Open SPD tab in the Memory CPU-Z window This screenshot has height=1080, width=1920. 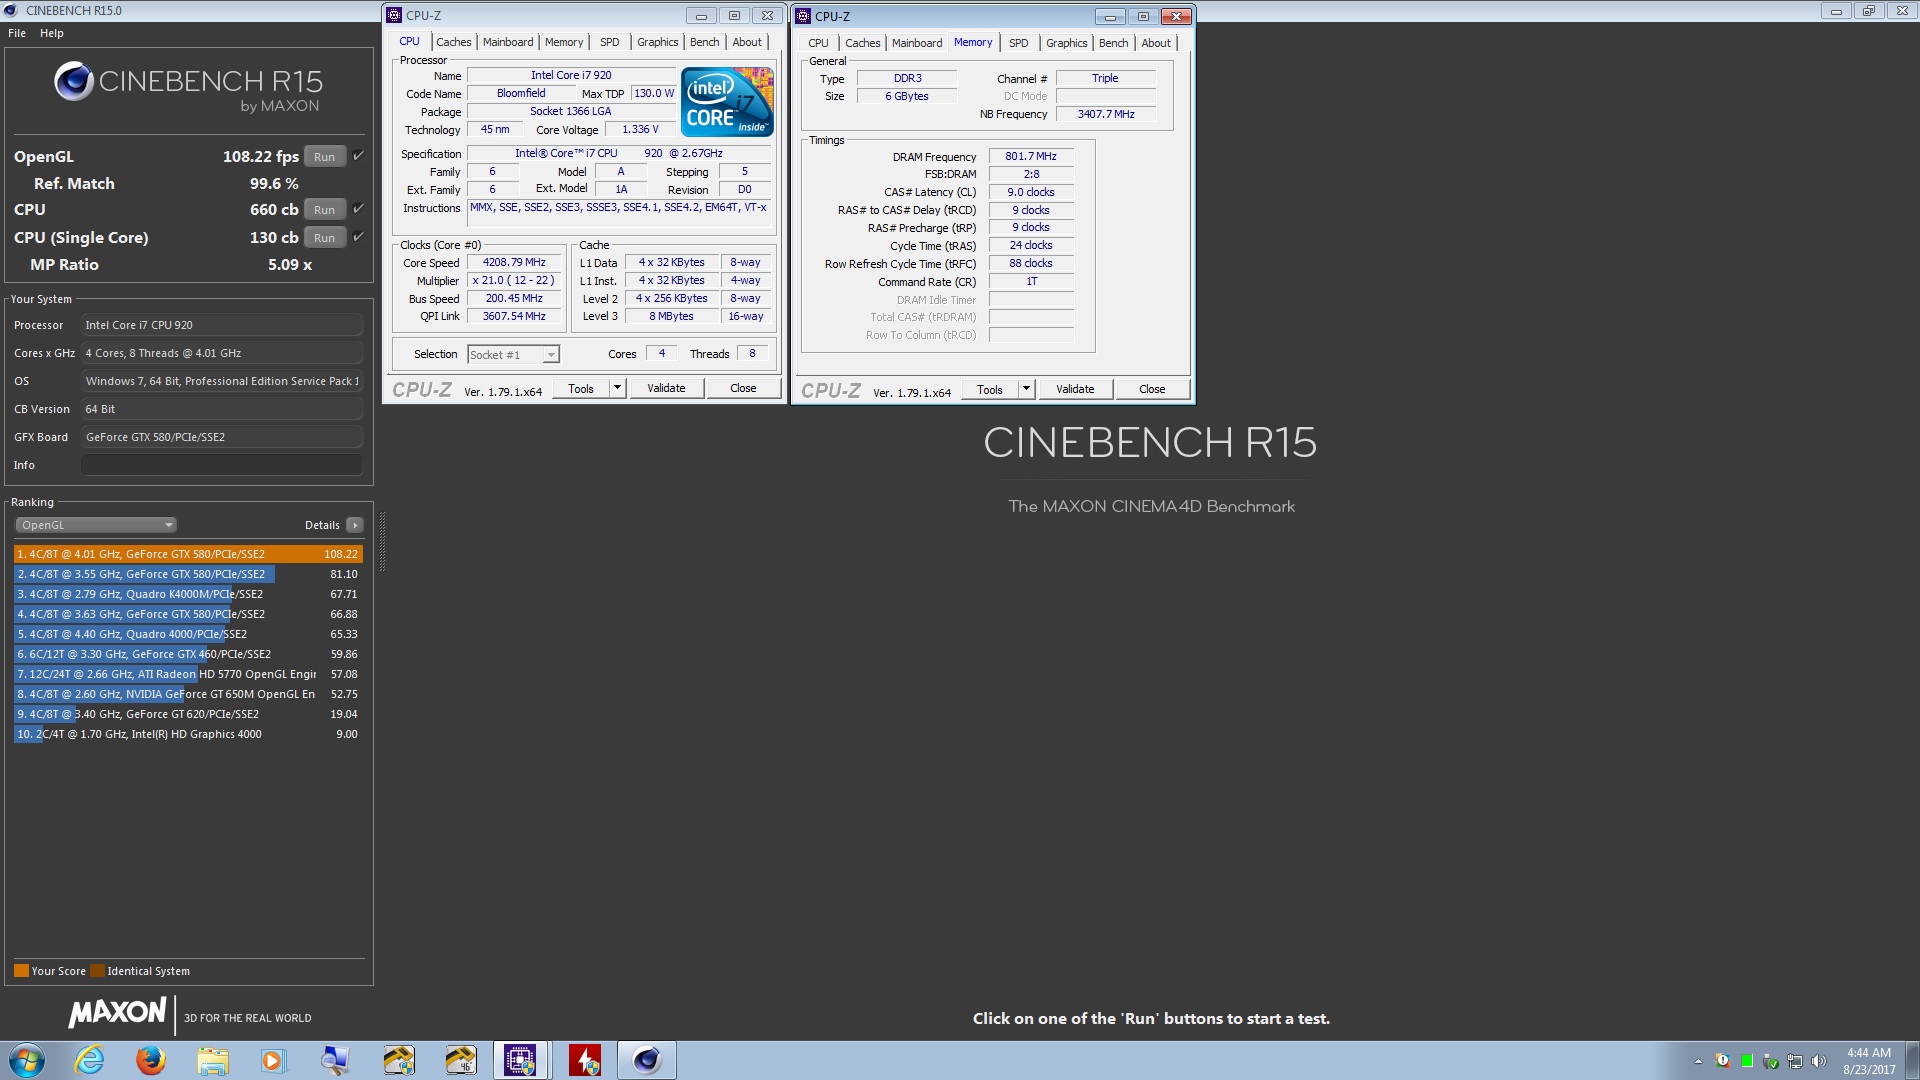(x=1018, y=43)
